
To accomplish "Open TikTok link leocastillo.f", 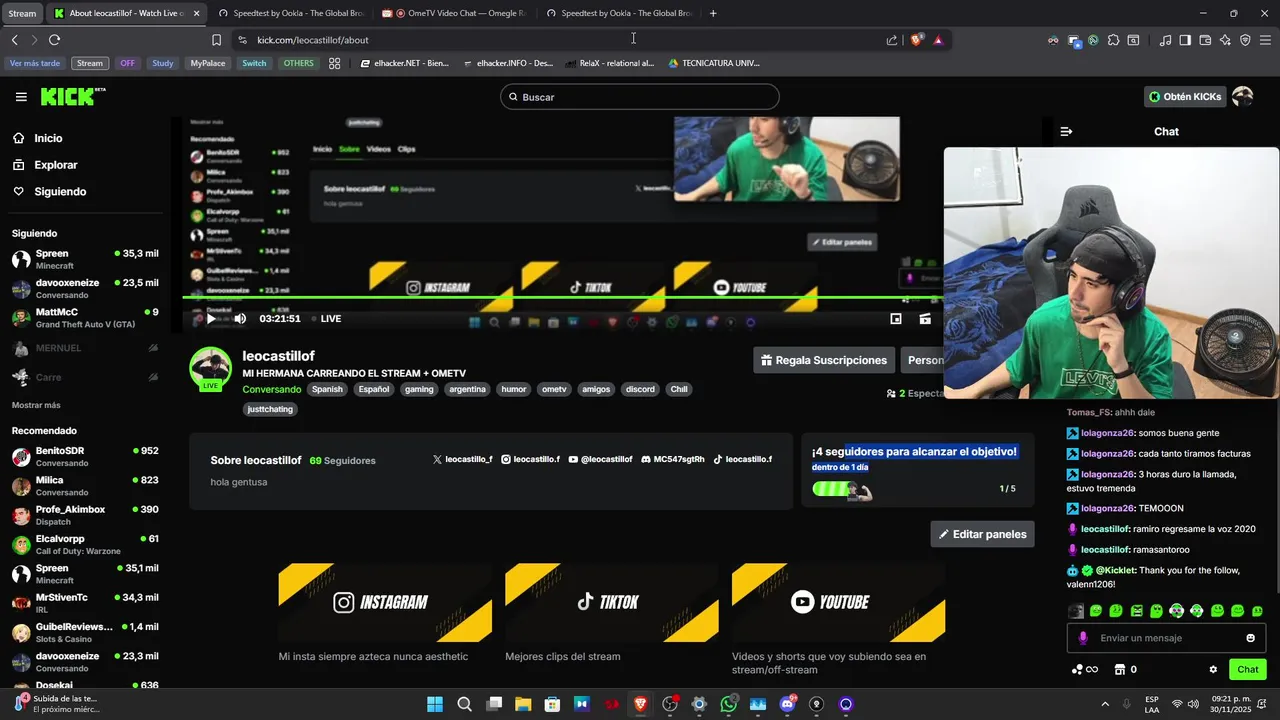I will click(x=742, y=459).
